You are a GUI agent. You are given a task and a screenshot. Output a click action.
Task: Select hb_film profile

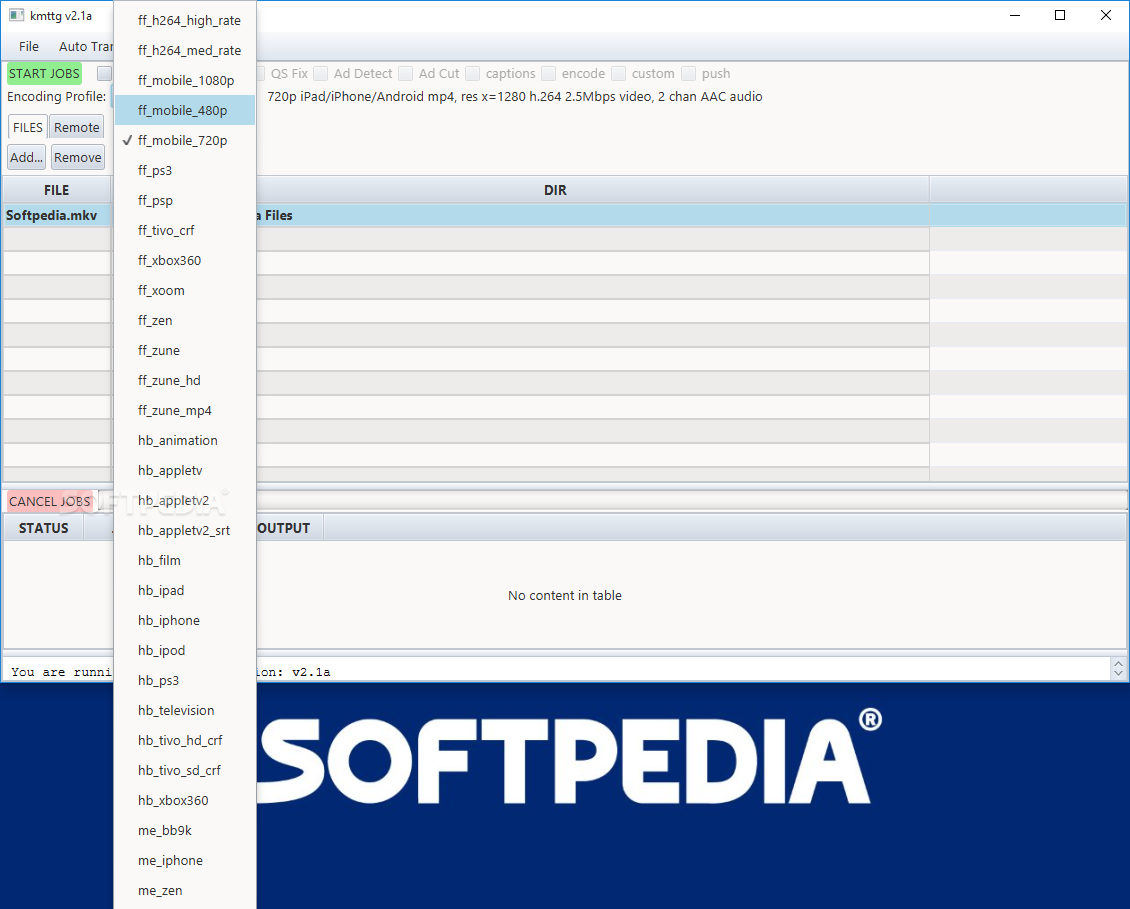click(185, 561)
